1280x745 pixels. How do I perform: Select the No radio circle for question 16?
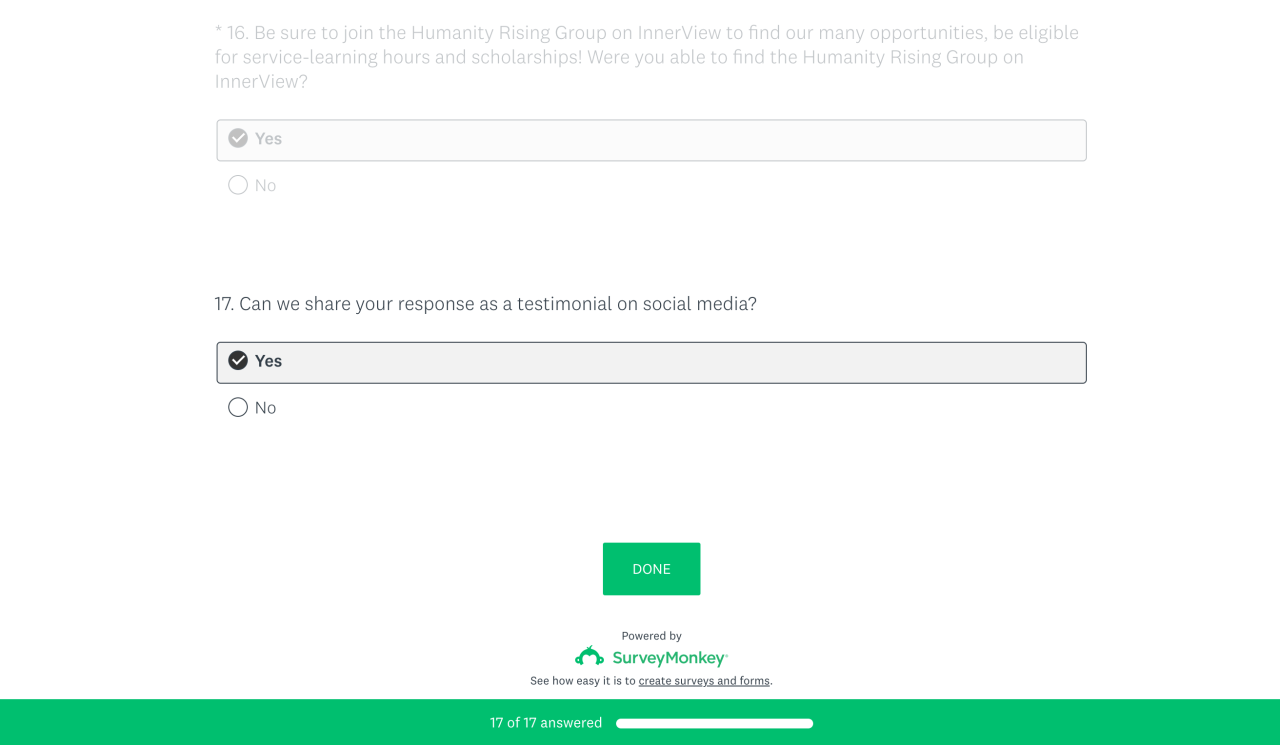(238, 185)
